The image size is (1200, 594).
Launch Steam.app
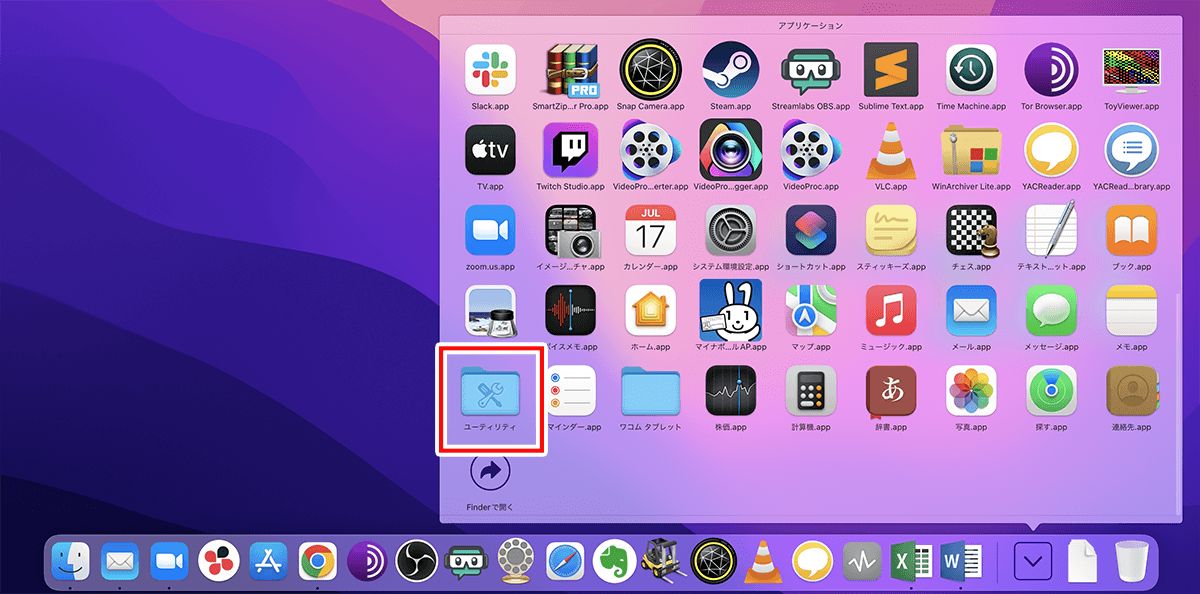(730, 70)
